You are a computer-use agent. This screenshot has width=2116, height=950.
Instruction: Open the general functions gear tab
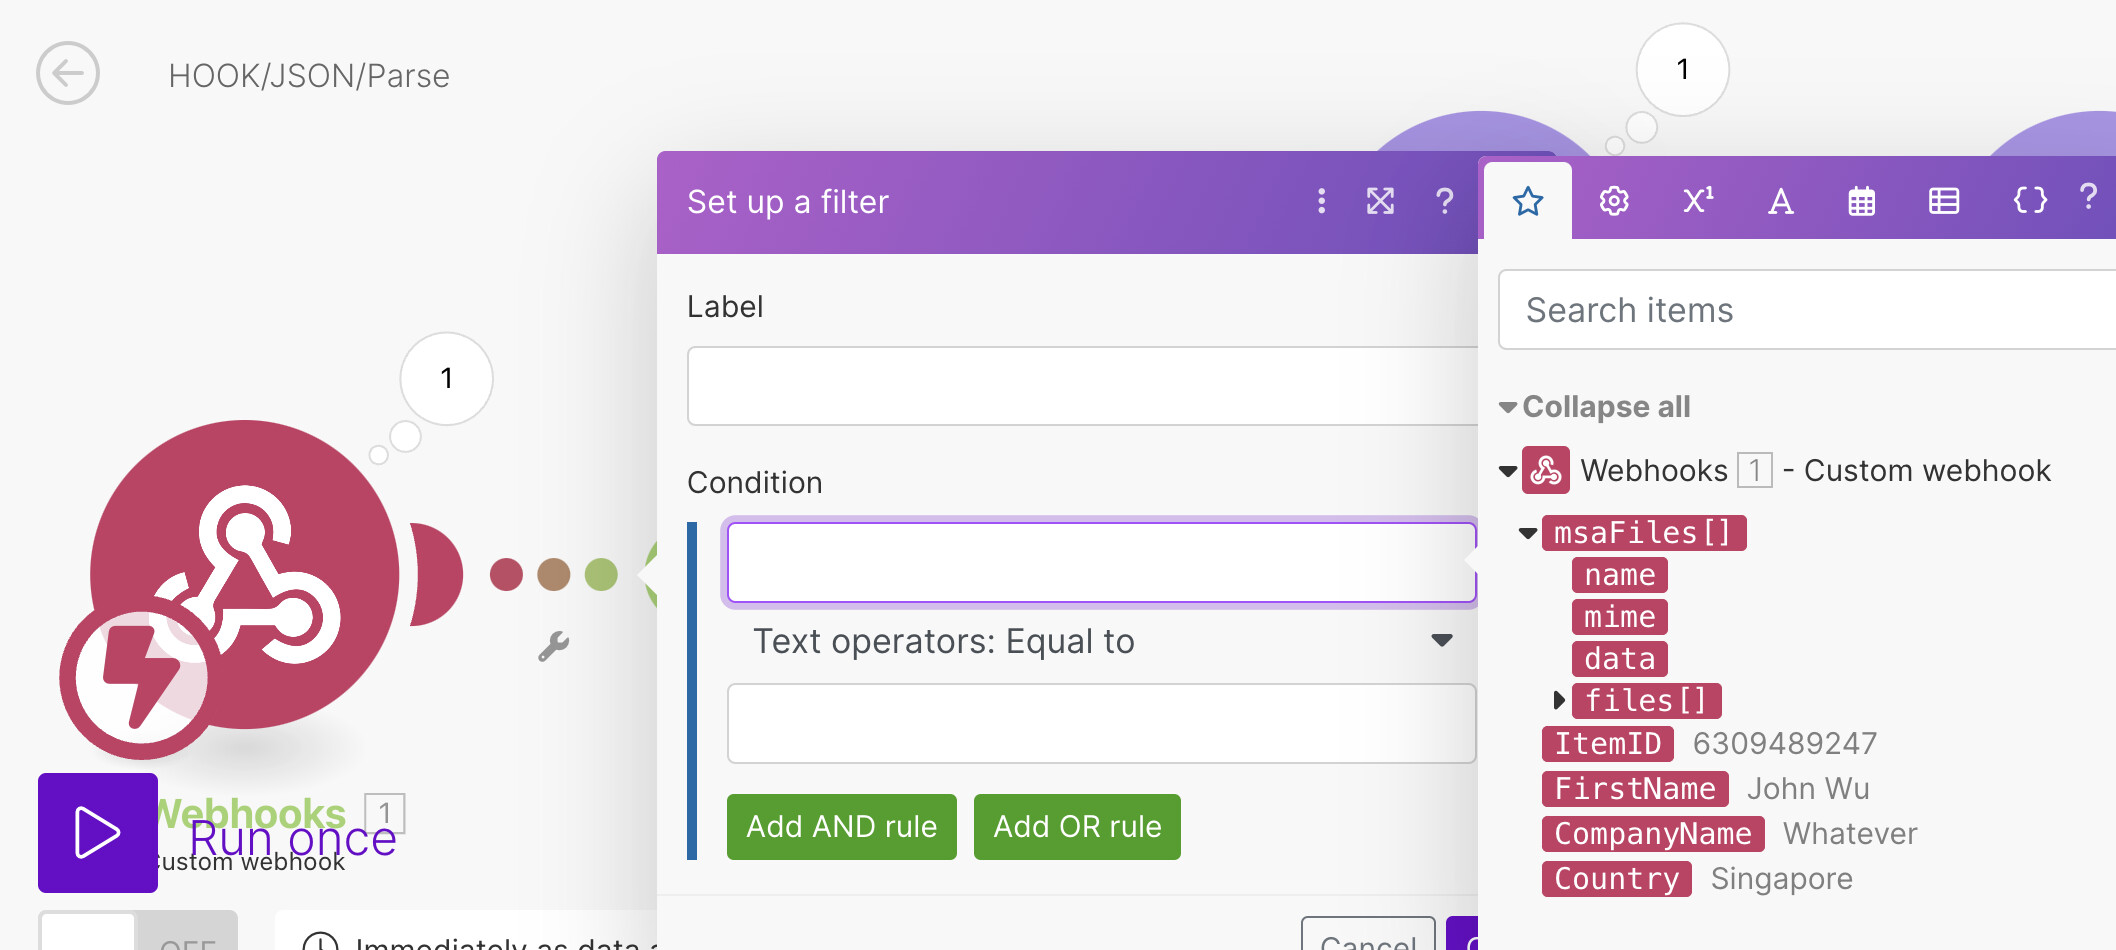tap(1613, 201)
